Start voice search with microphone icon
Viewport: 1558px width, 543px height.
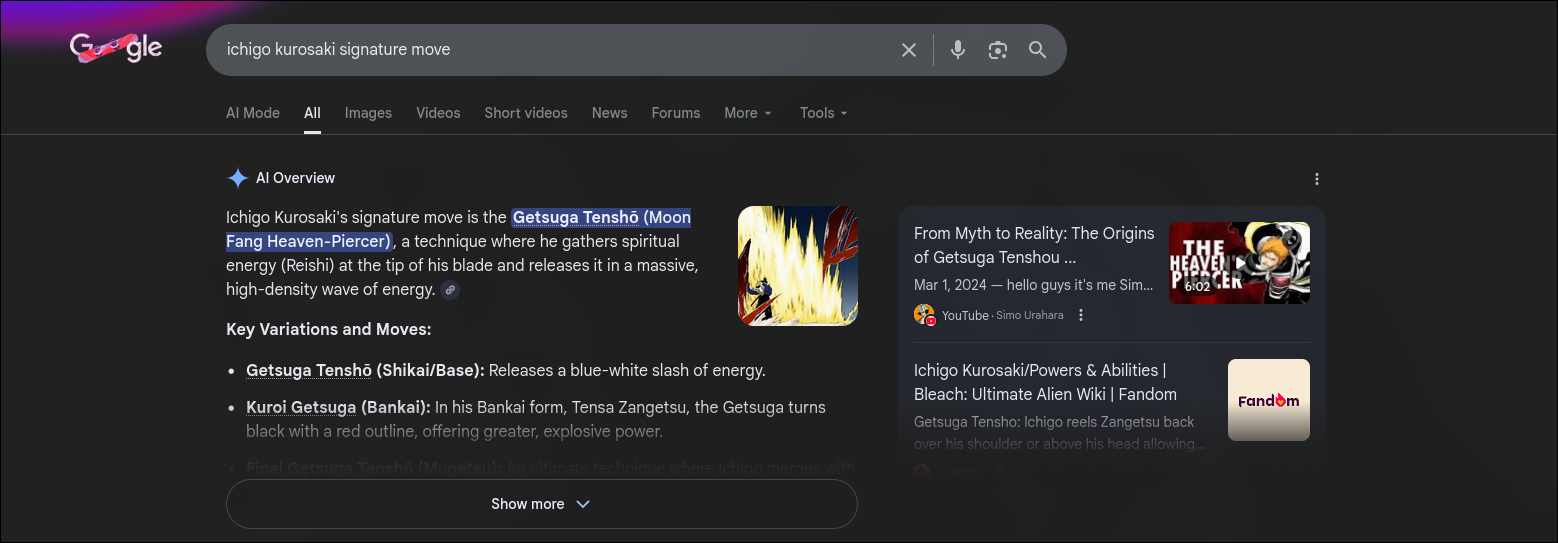tap(958, 50)
